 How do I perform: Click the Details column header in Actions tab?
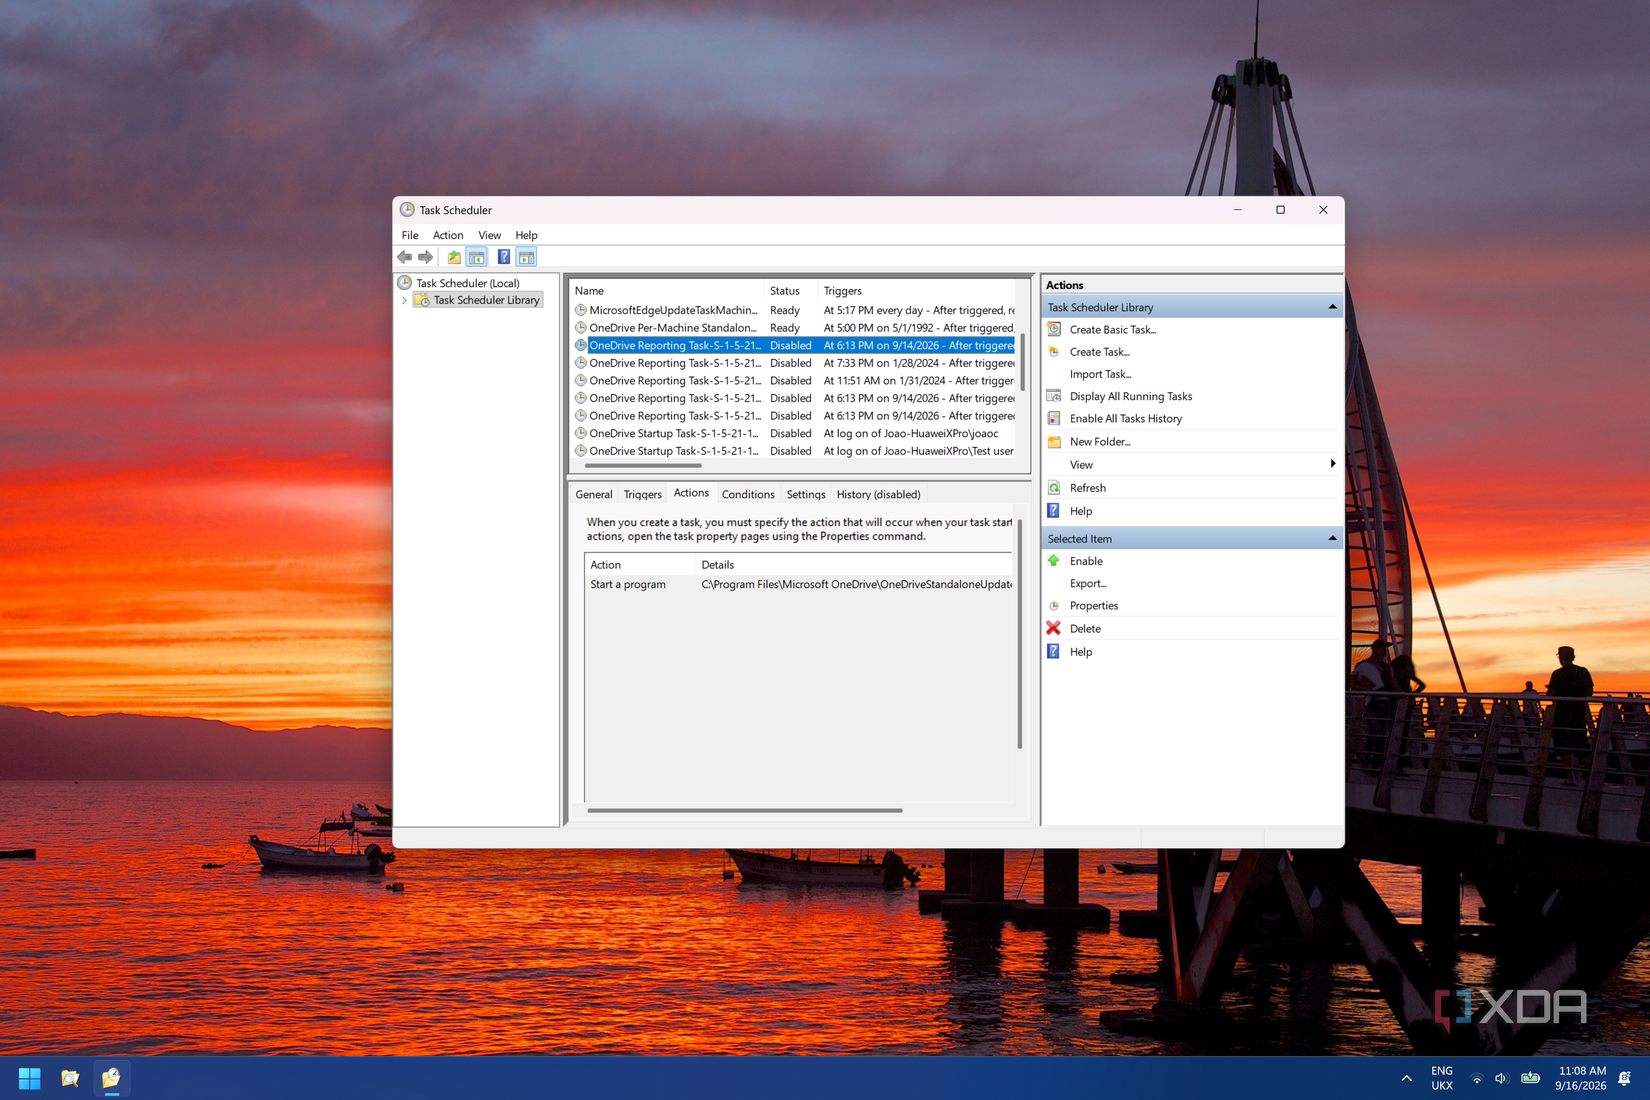(x=856, y=565)
